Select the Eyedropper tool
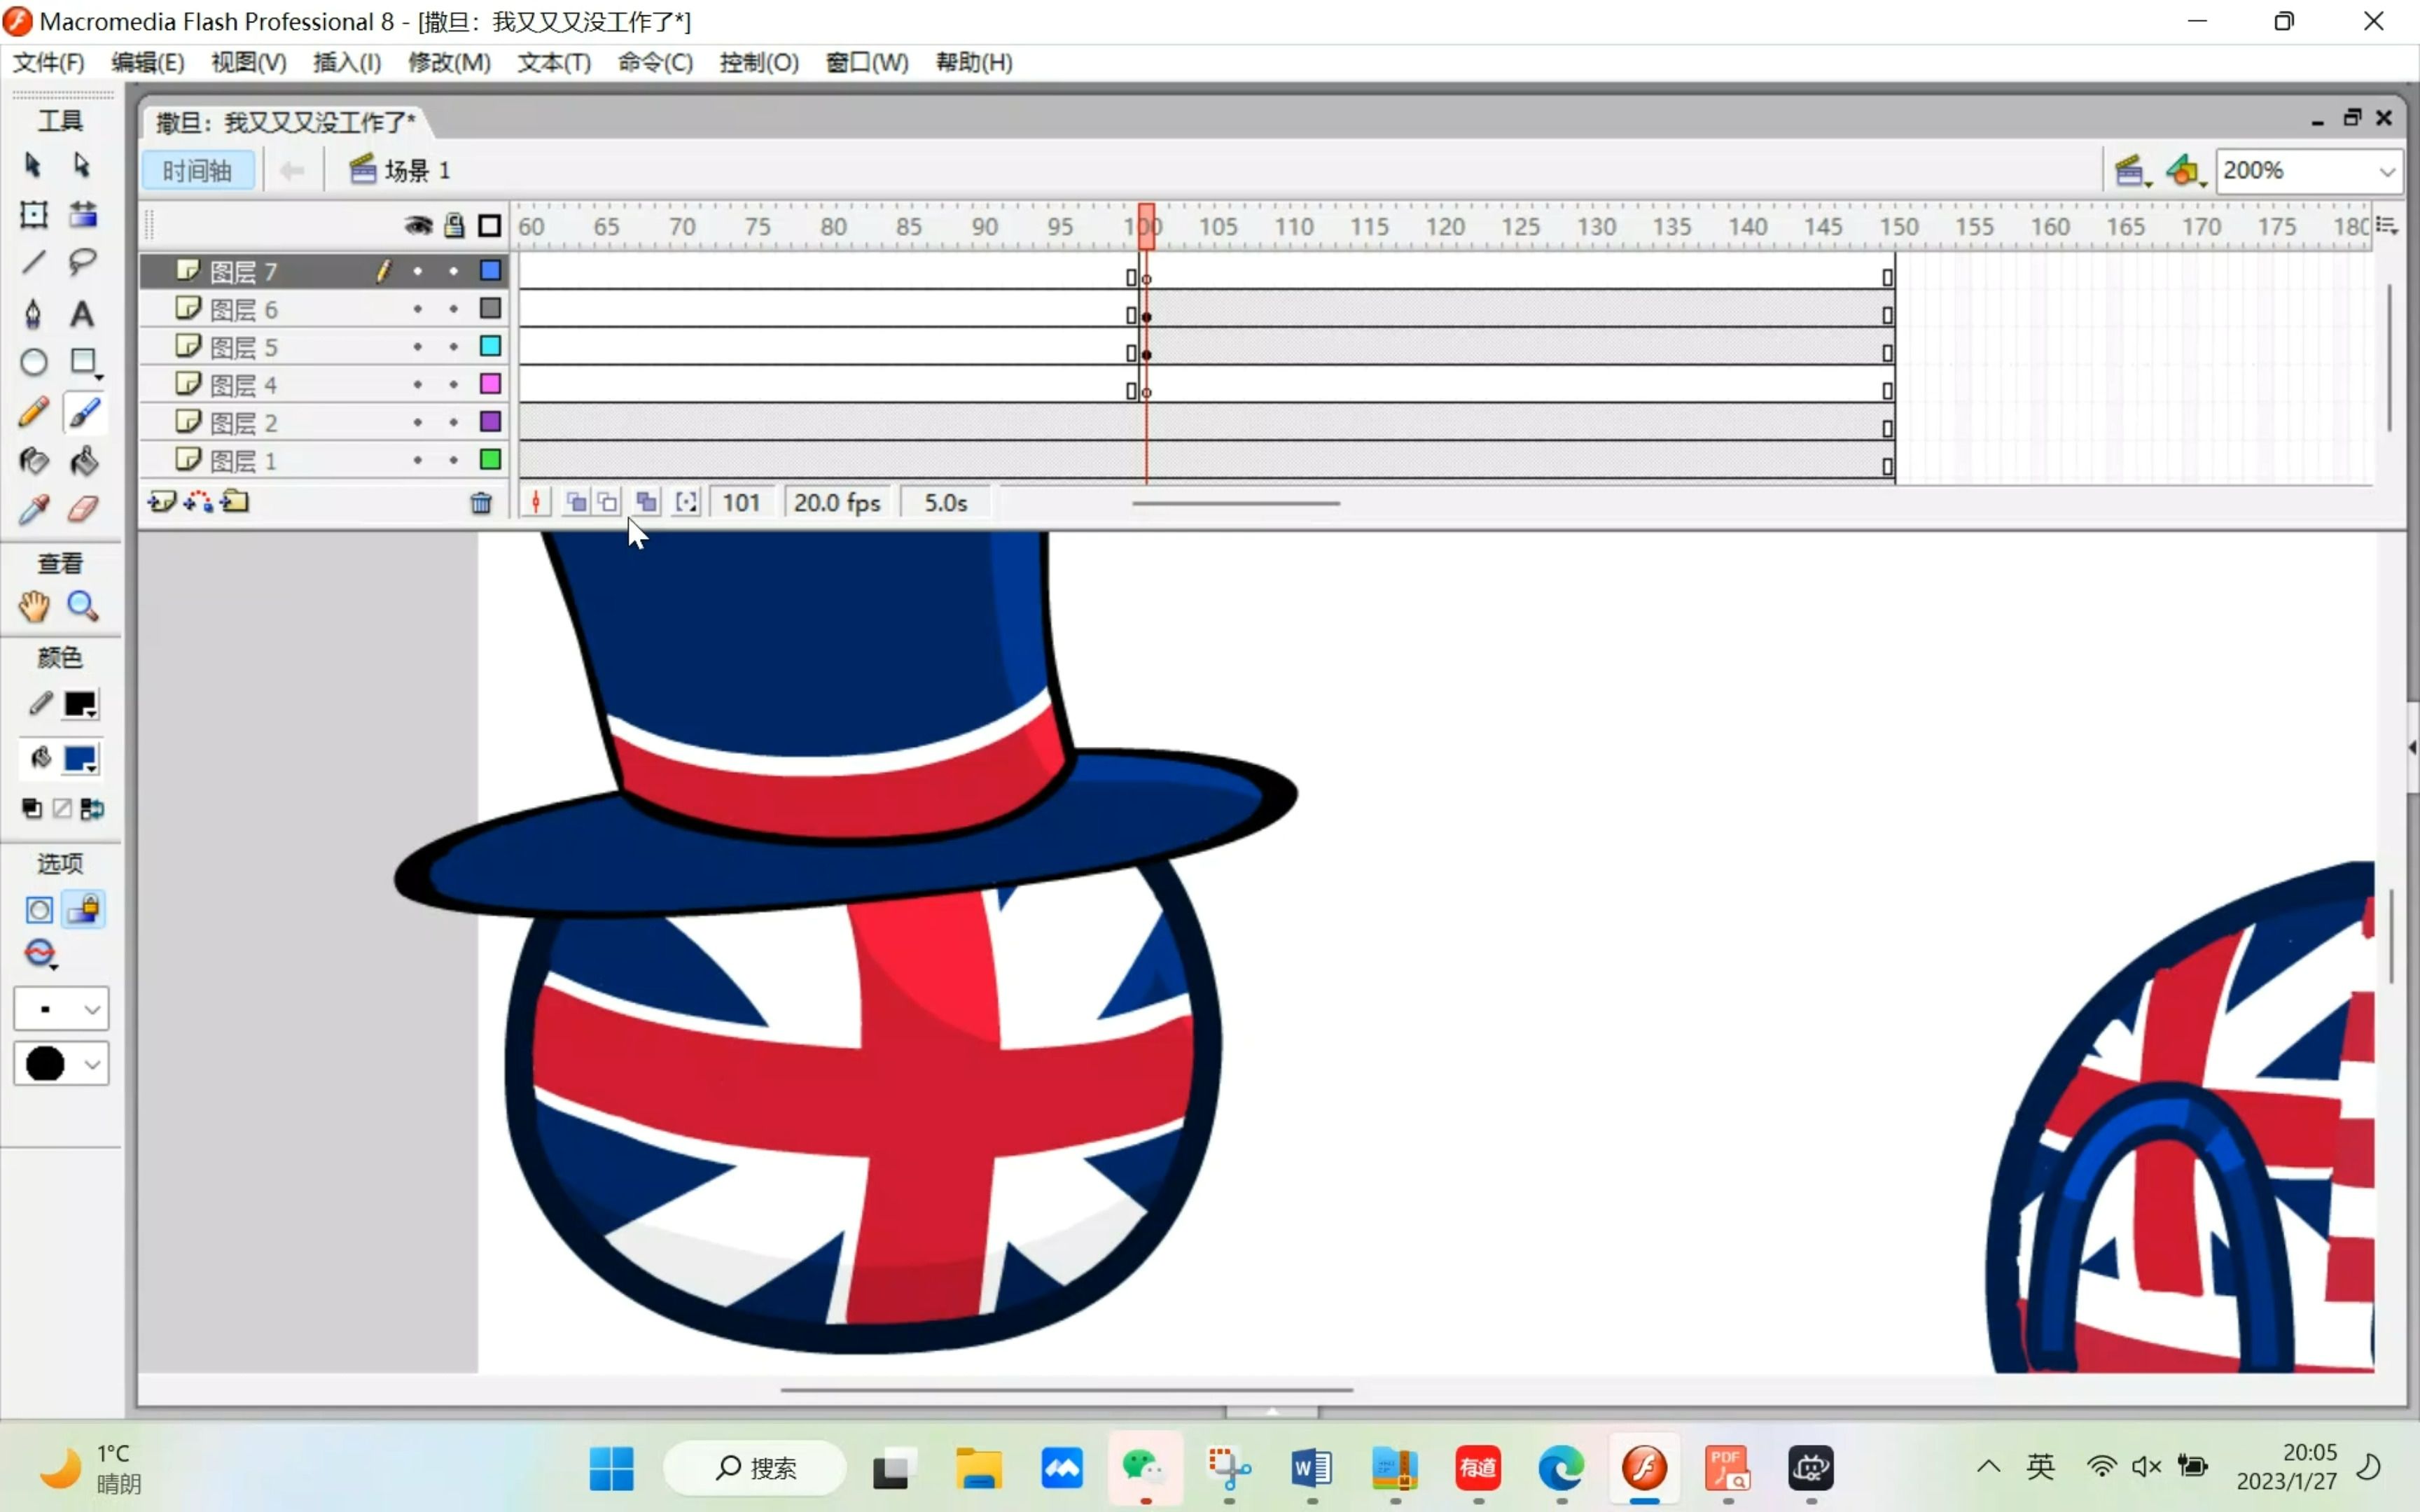Viewport: 2420px width, 1512px height. (33, 510)
